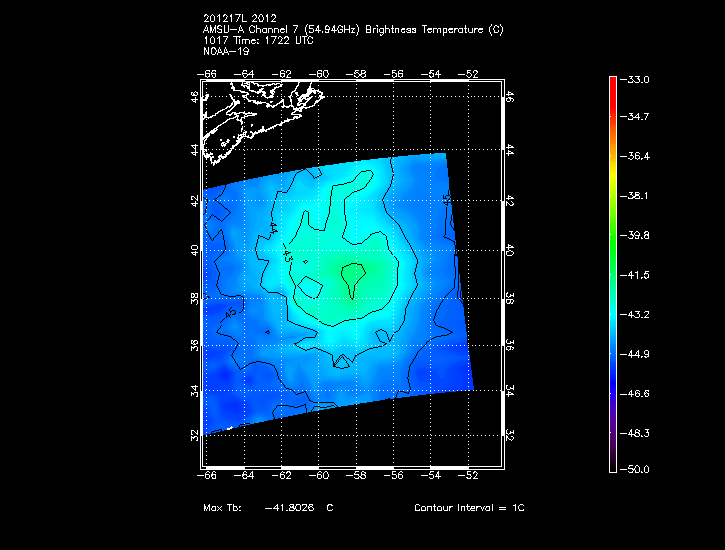Select the -50.0 color bar label
This screenshot has width=725, height=550.
click(x=635, y=470)
